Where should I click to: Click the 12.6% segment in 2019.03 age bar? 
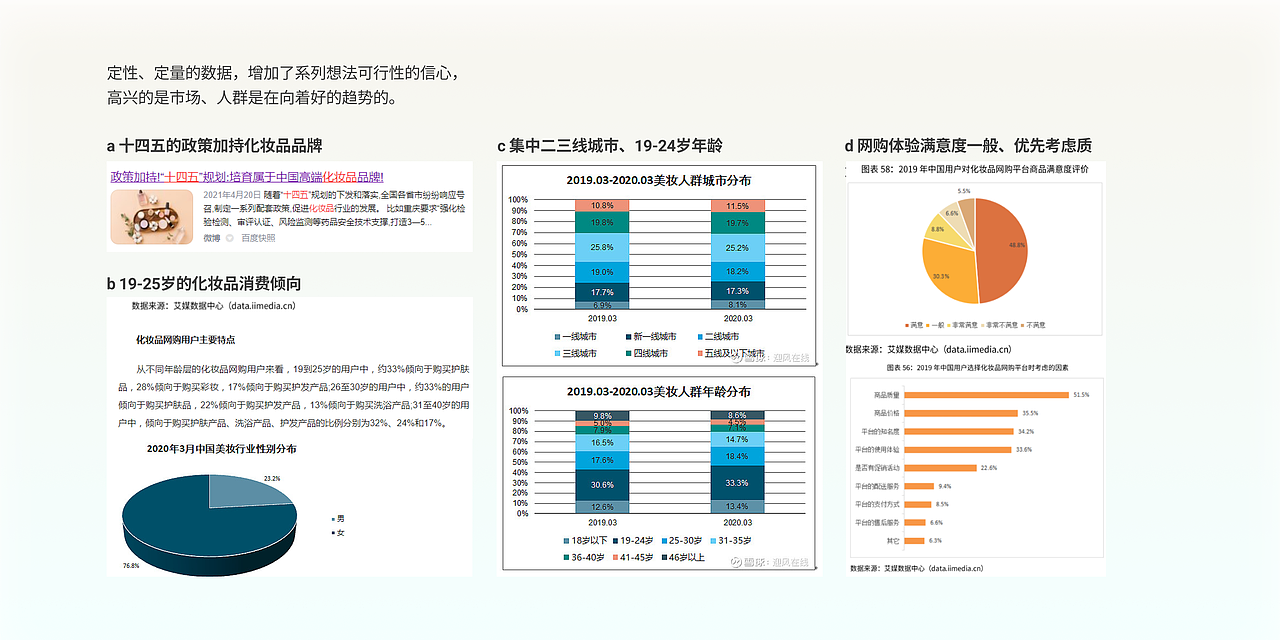tap(602, 507)
